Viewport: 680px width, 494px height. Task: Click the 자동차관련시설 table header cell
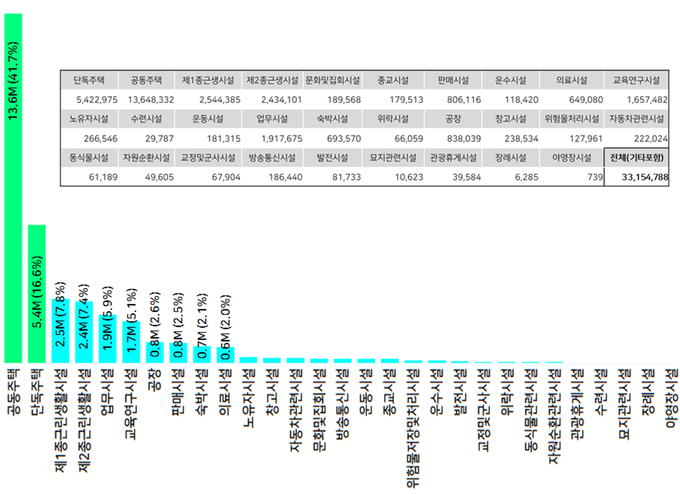coord(636,119)
